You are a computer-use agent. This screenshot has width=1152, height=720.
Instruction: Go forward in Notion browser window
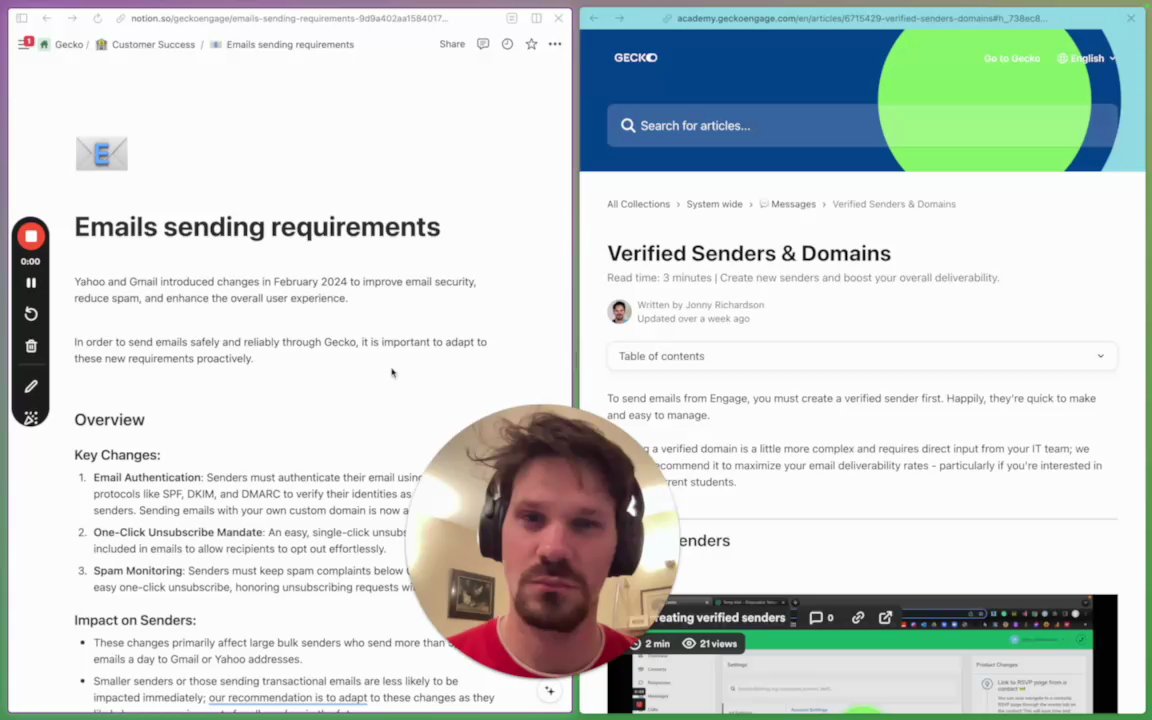tap(72, 18)
